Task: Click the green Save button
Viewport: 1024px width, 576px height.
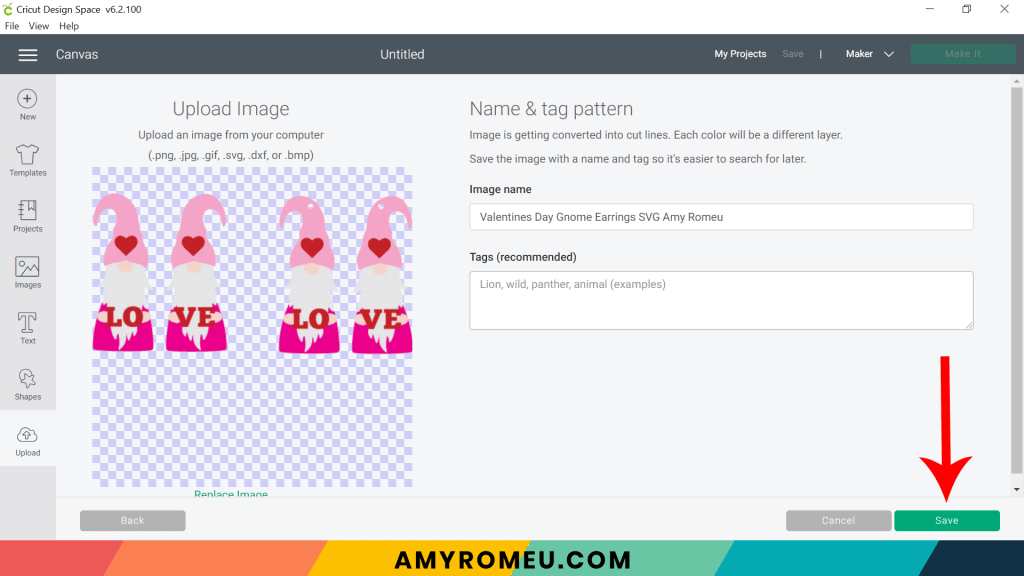Action: (x=946, y=520)
